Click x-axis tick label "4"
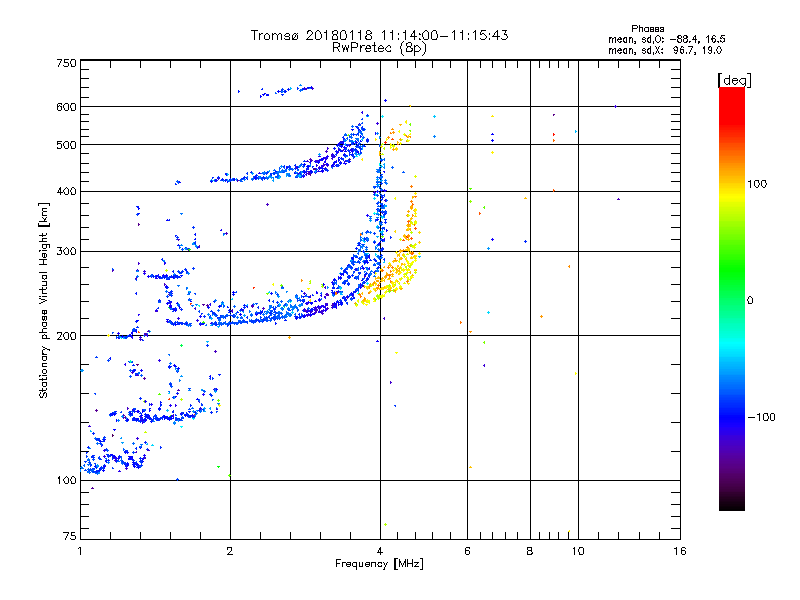This screenshot has width=800, height=600. coord(380,551)
